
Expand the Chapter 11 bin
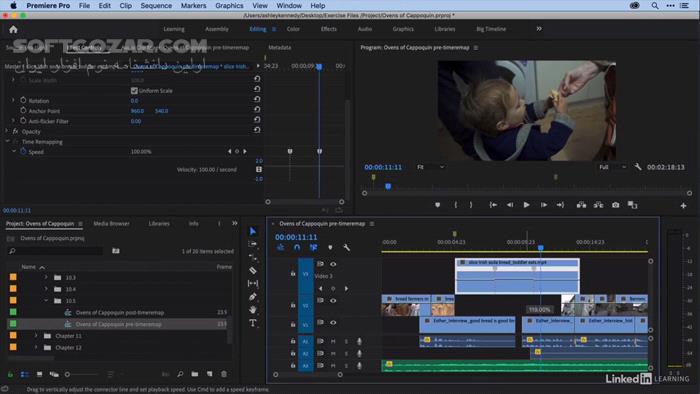point(36,335)
